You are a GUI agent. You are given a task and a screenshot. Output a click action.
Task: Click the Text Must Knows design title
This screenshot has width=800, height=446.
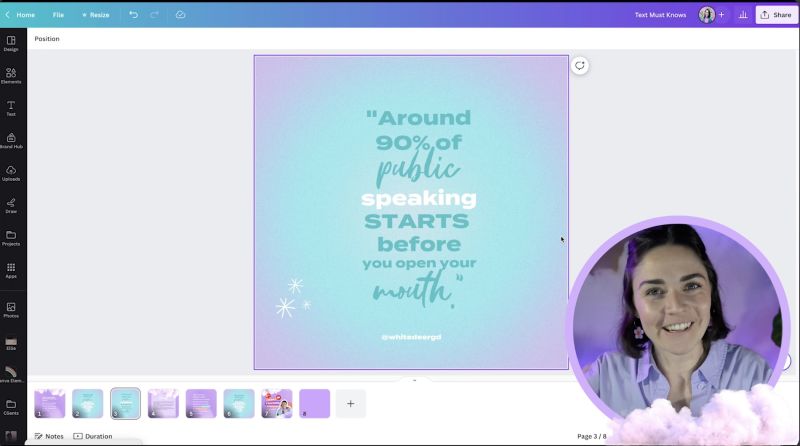click(x=660, y=15)
